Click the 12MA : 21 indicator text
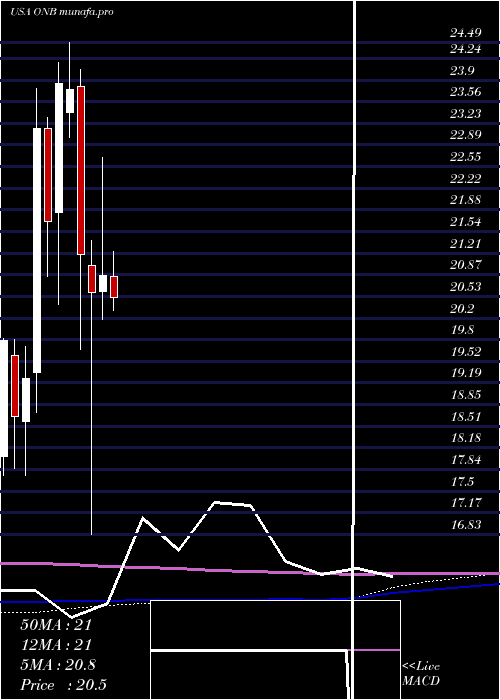Image resolution: width=500 pixels, height=700 pixels. [x=56, y=644]
